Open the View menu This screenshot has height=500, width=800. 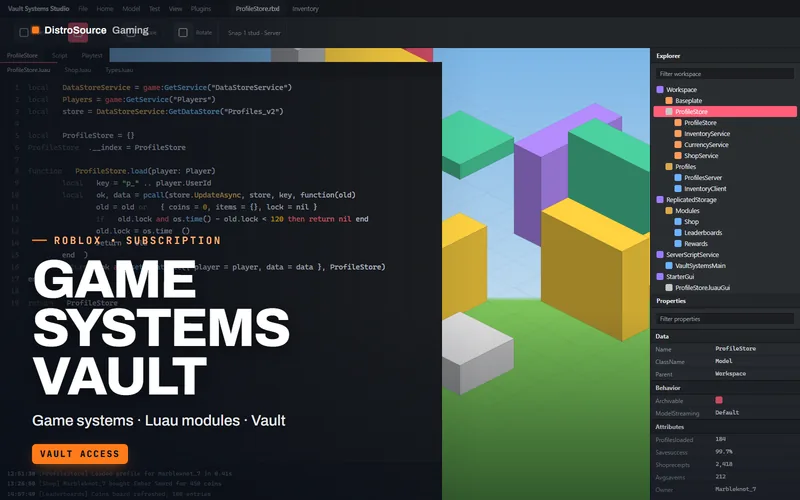[x=176, y=9]
